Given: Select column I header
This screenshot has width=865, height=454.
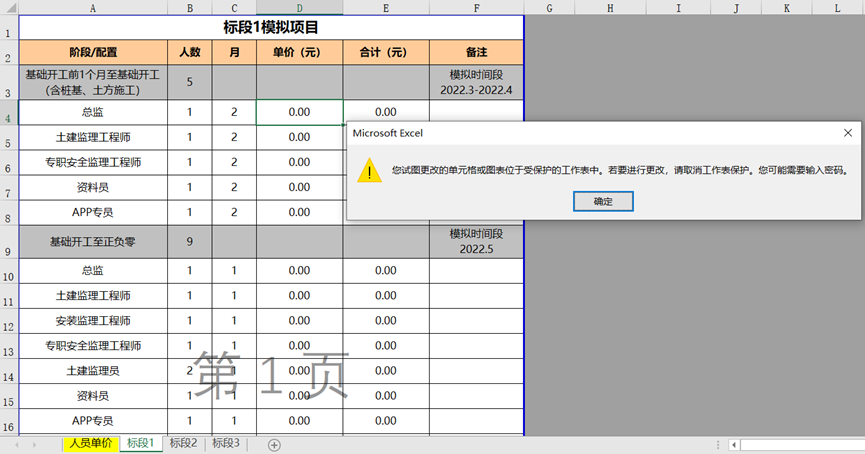Looking at the screenshot, I should [679, 8].
